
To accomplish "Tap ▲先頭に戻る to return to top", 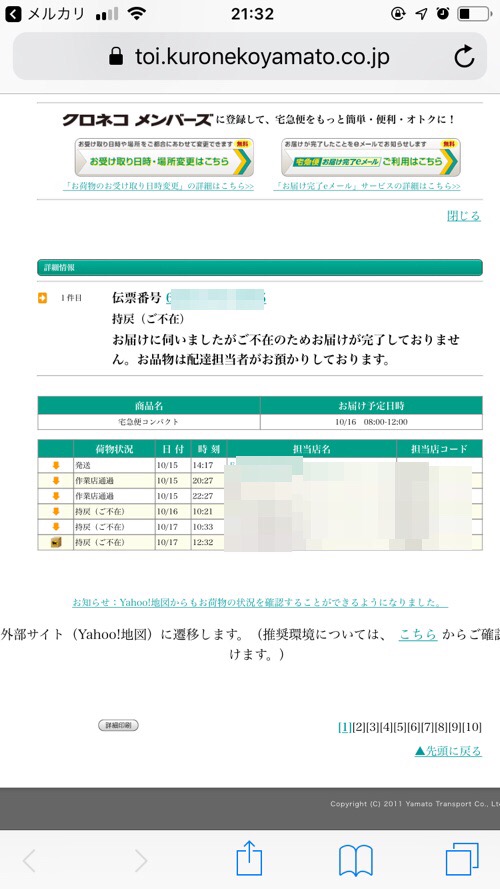I will [448, 751].
